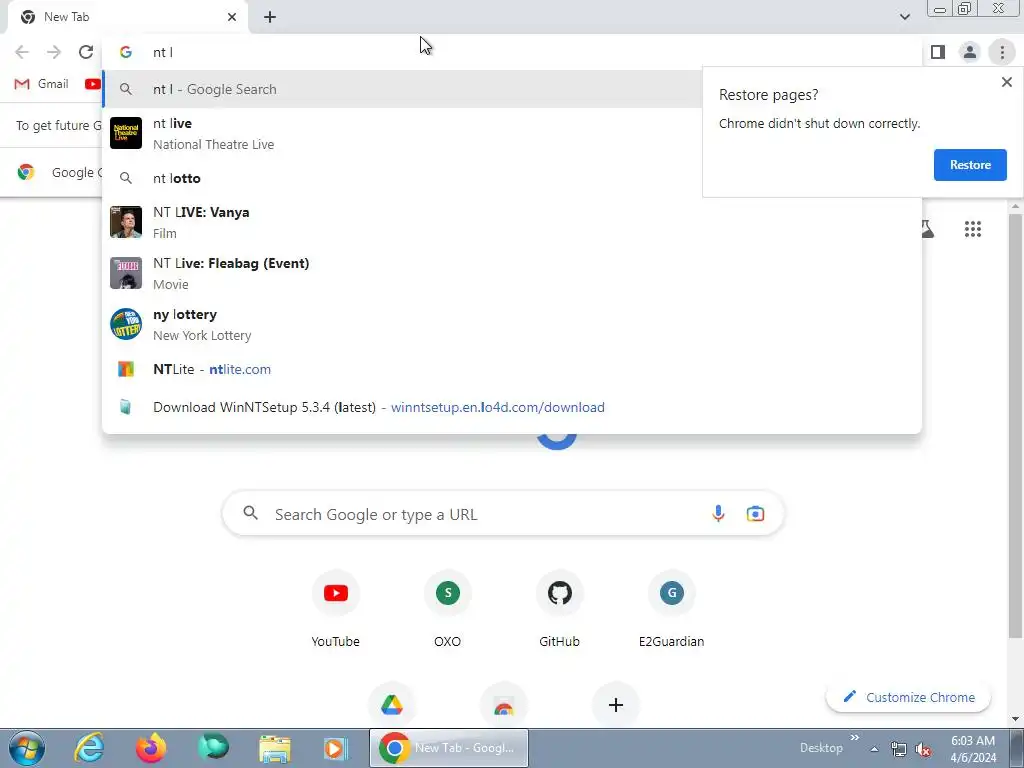The height and width of the screenshot is (768, 1024).
Task: Open the Search Labs flask icon
Action: coord(927,229)
